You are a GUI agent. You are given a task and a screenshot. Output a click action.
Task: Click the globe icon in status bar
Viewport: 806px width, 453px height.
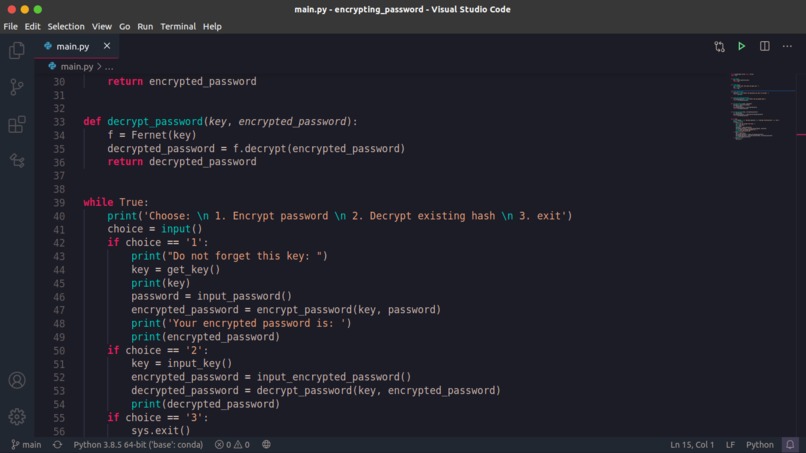(266, 444)
